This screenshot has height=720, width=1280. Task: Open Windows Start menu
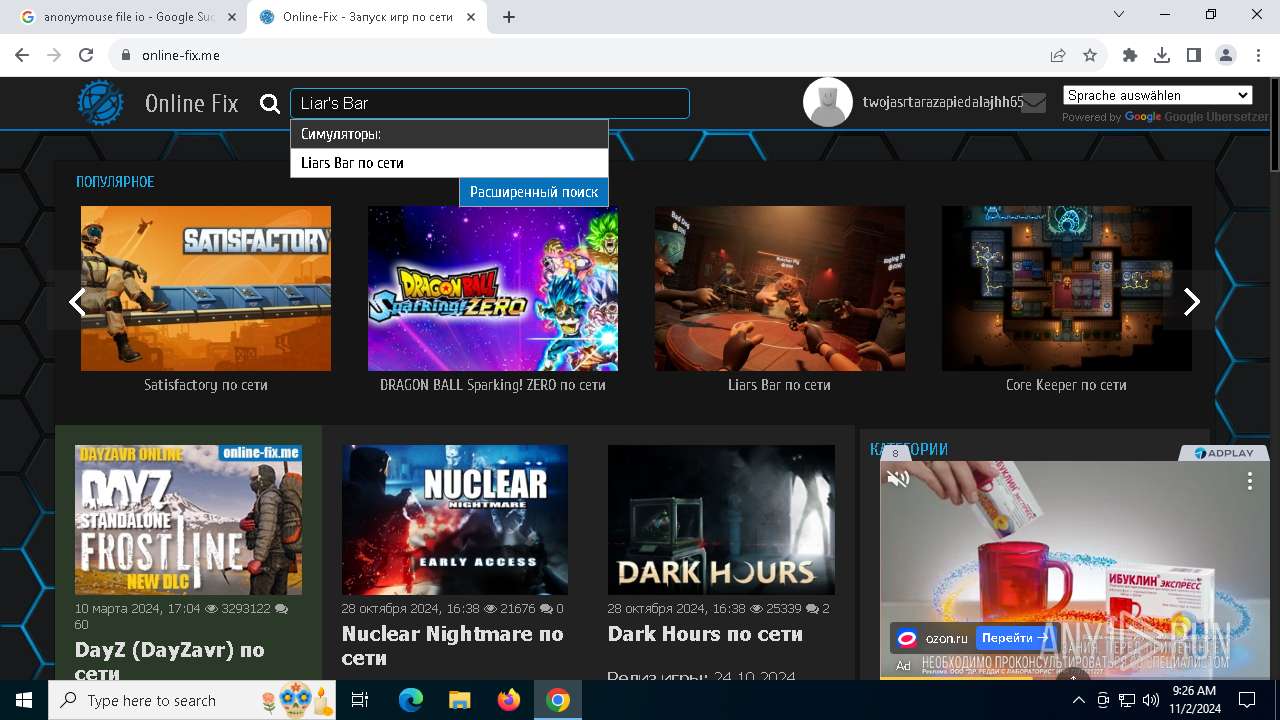pos(24,700)
